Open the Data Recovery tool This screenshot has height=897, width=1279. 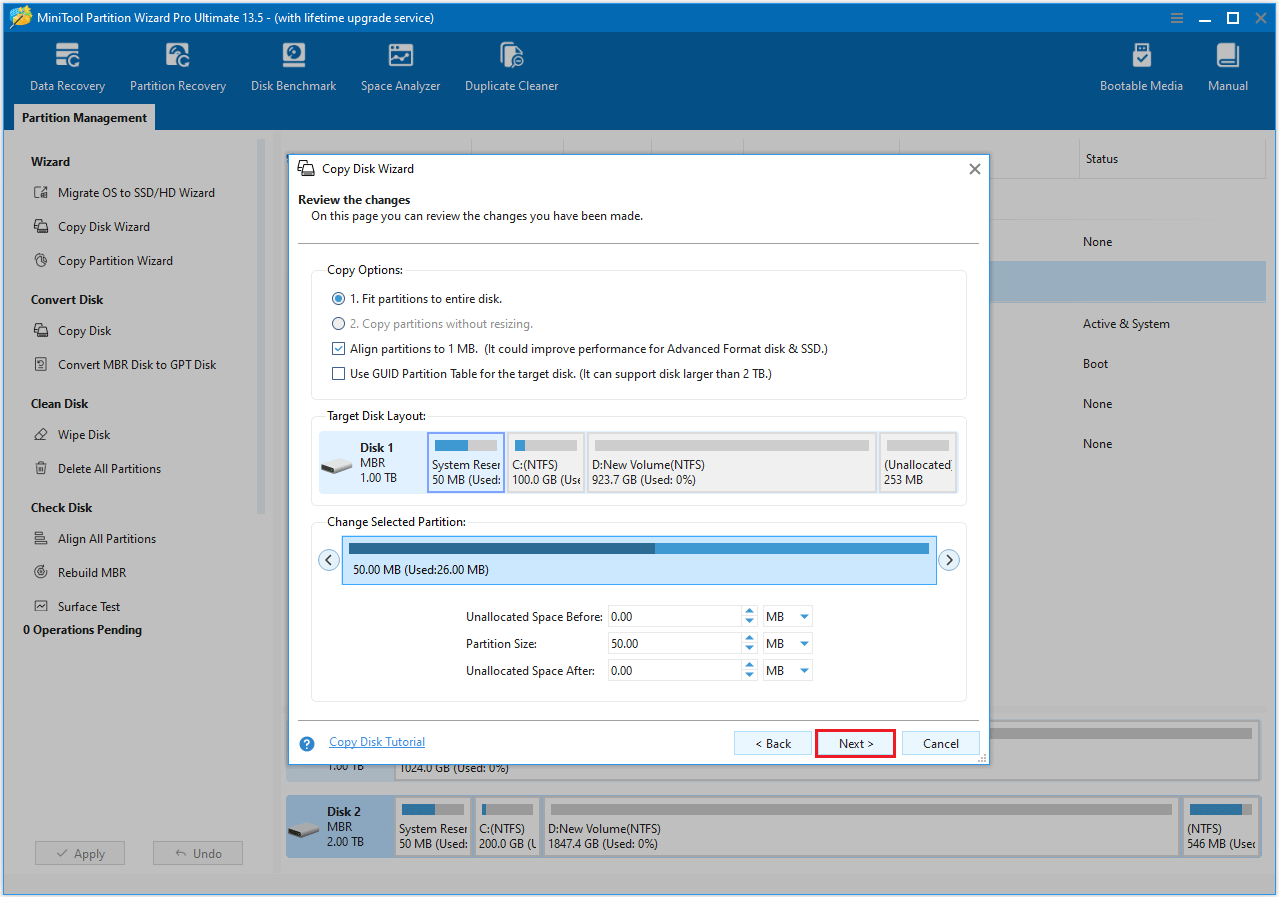coord(66,66)
